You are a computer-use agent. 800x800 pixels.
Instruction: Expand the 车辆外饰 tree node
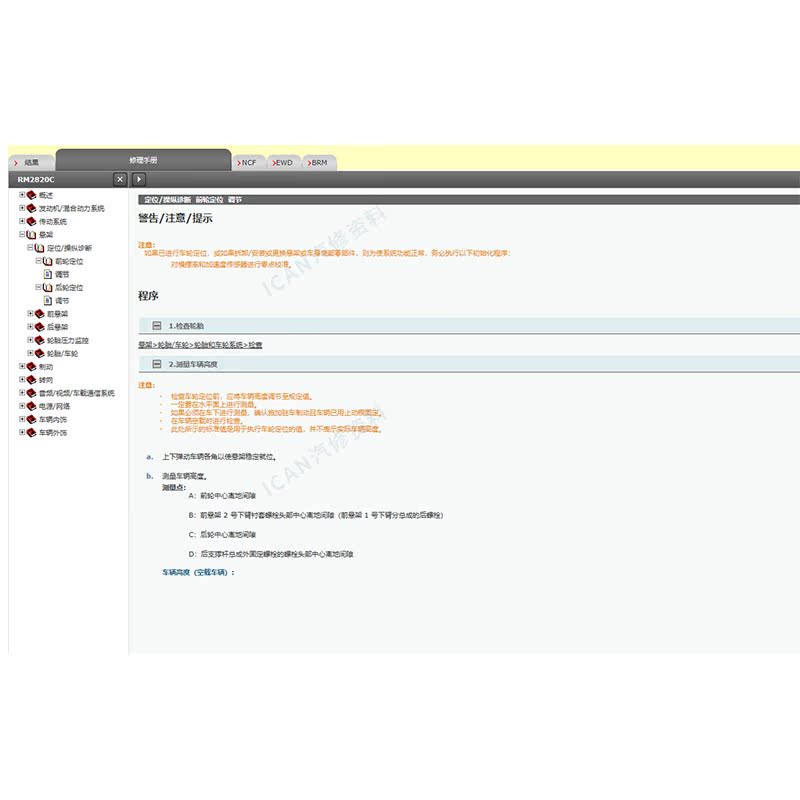[x=22, y=433]
